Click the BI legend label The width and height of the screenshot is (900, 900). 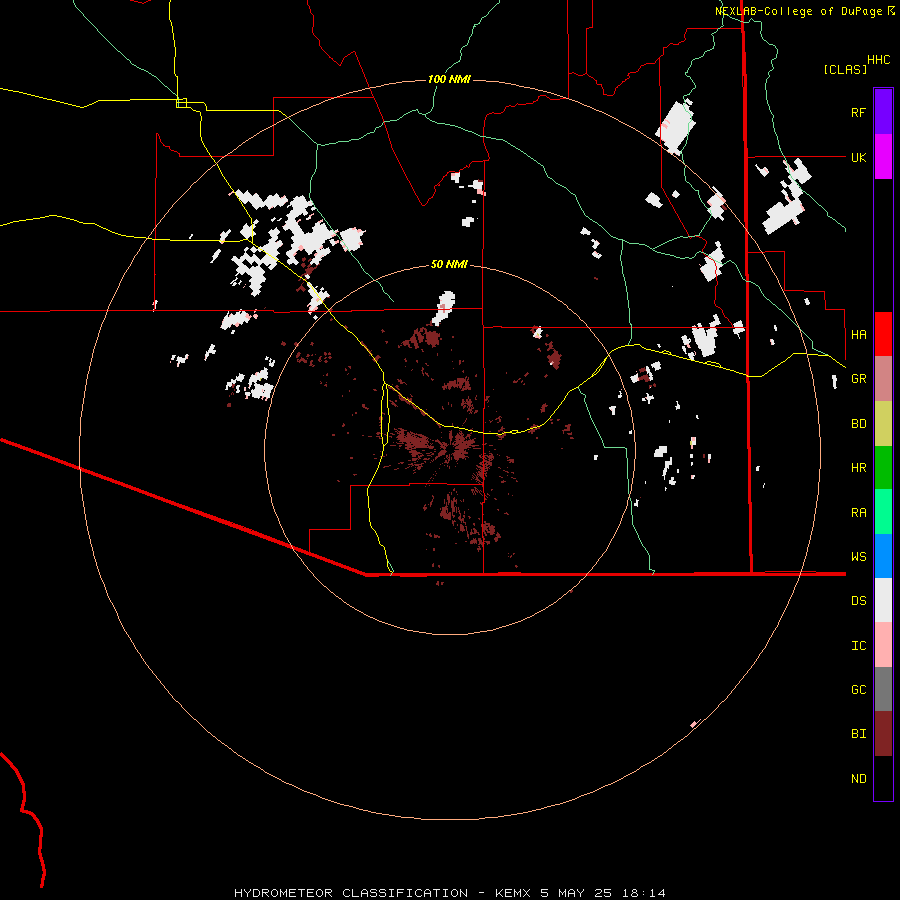pos(859,734)
